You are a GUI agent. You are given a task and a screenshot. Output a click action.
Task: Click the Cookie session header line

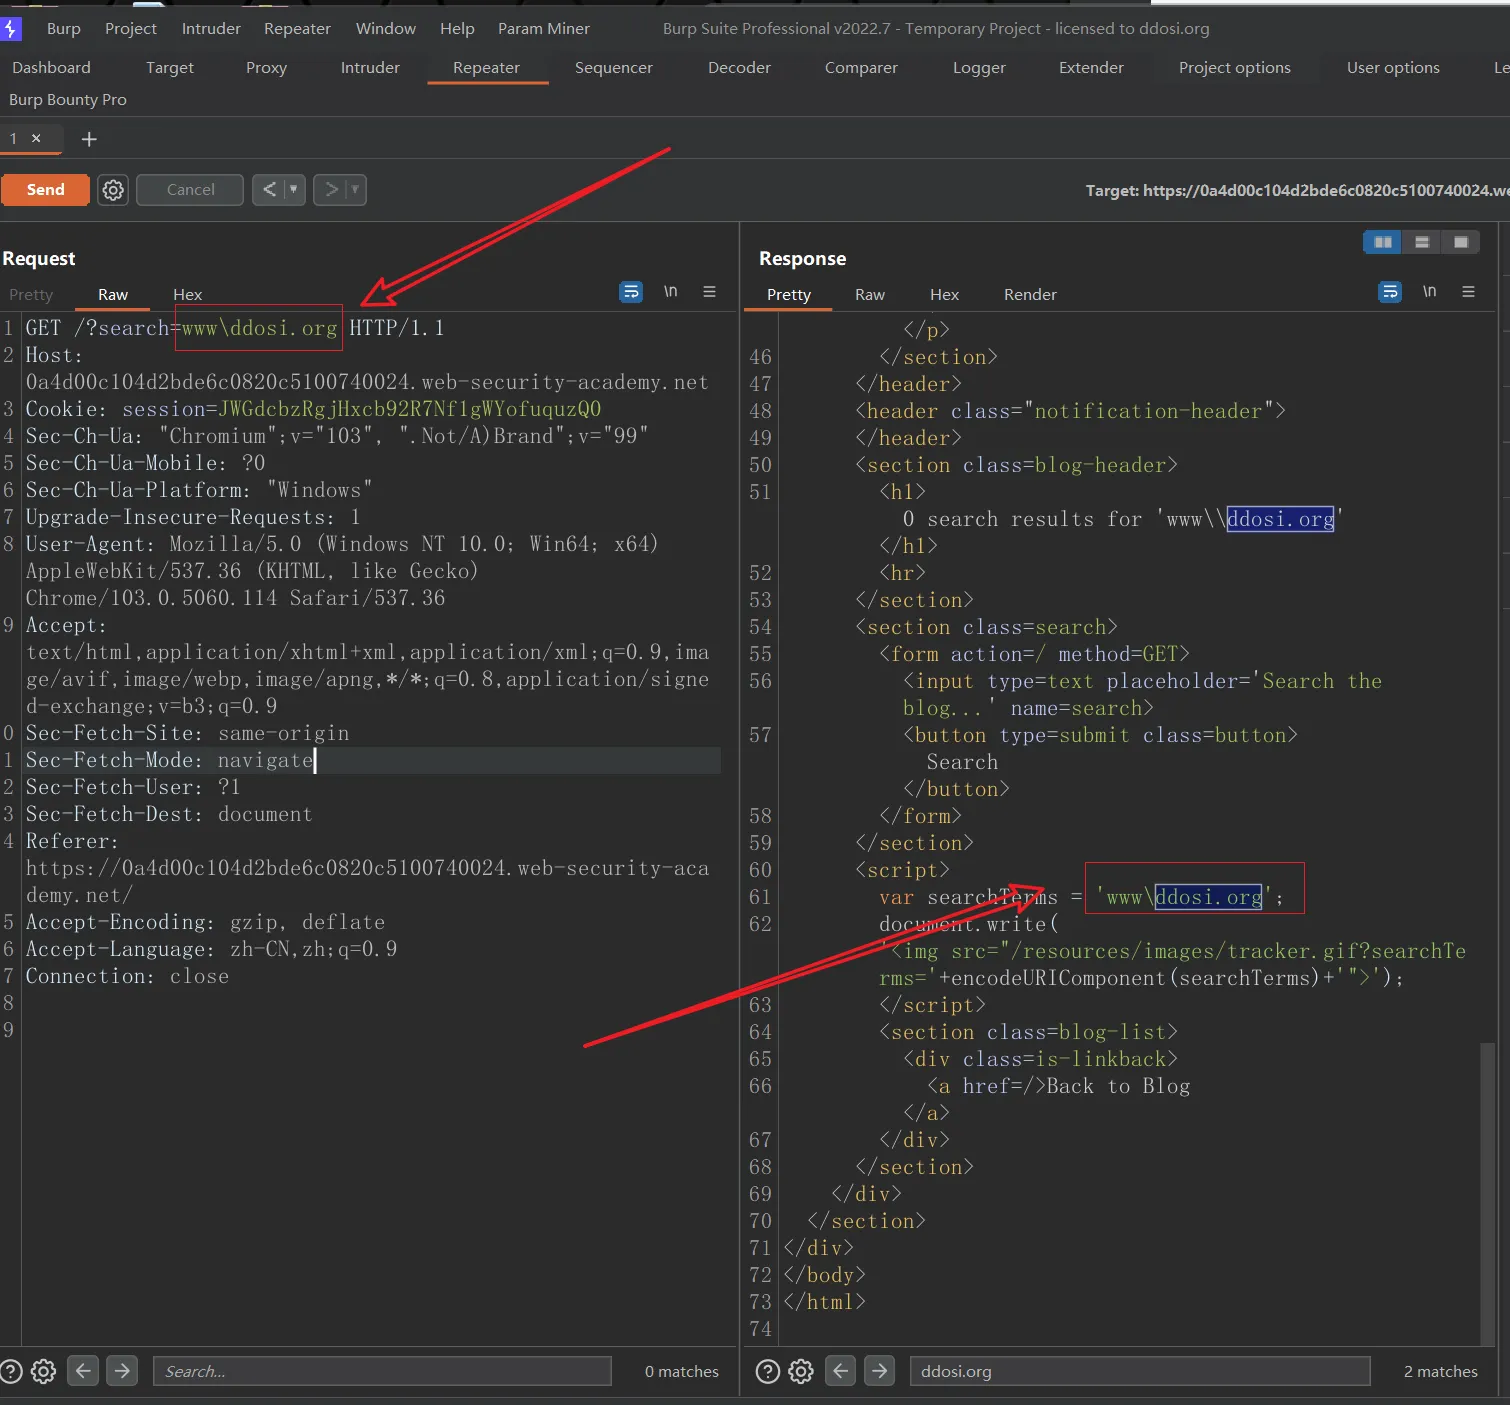(x=313, y=409)
